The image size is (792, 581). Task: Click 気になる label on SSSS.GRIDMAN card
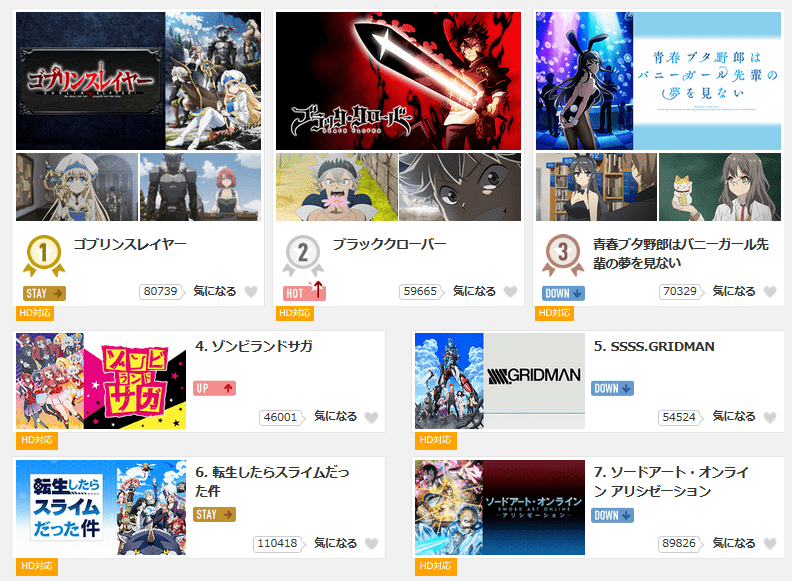[734, 417]
